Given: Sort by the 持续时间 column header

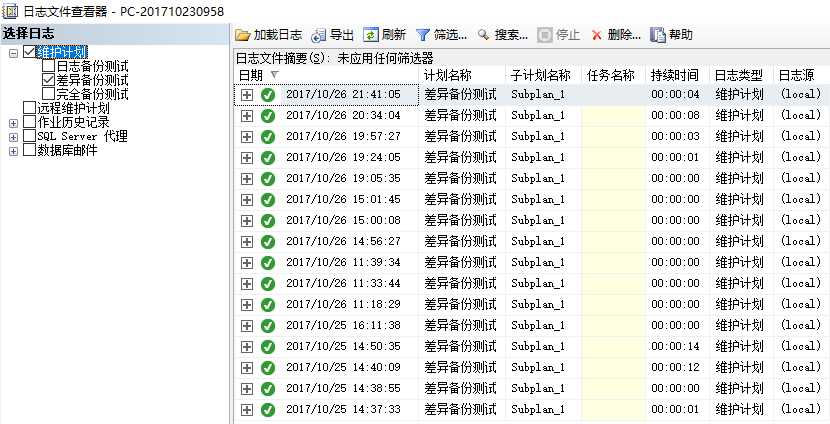Looking at the screenshot, I should point(677,75).
